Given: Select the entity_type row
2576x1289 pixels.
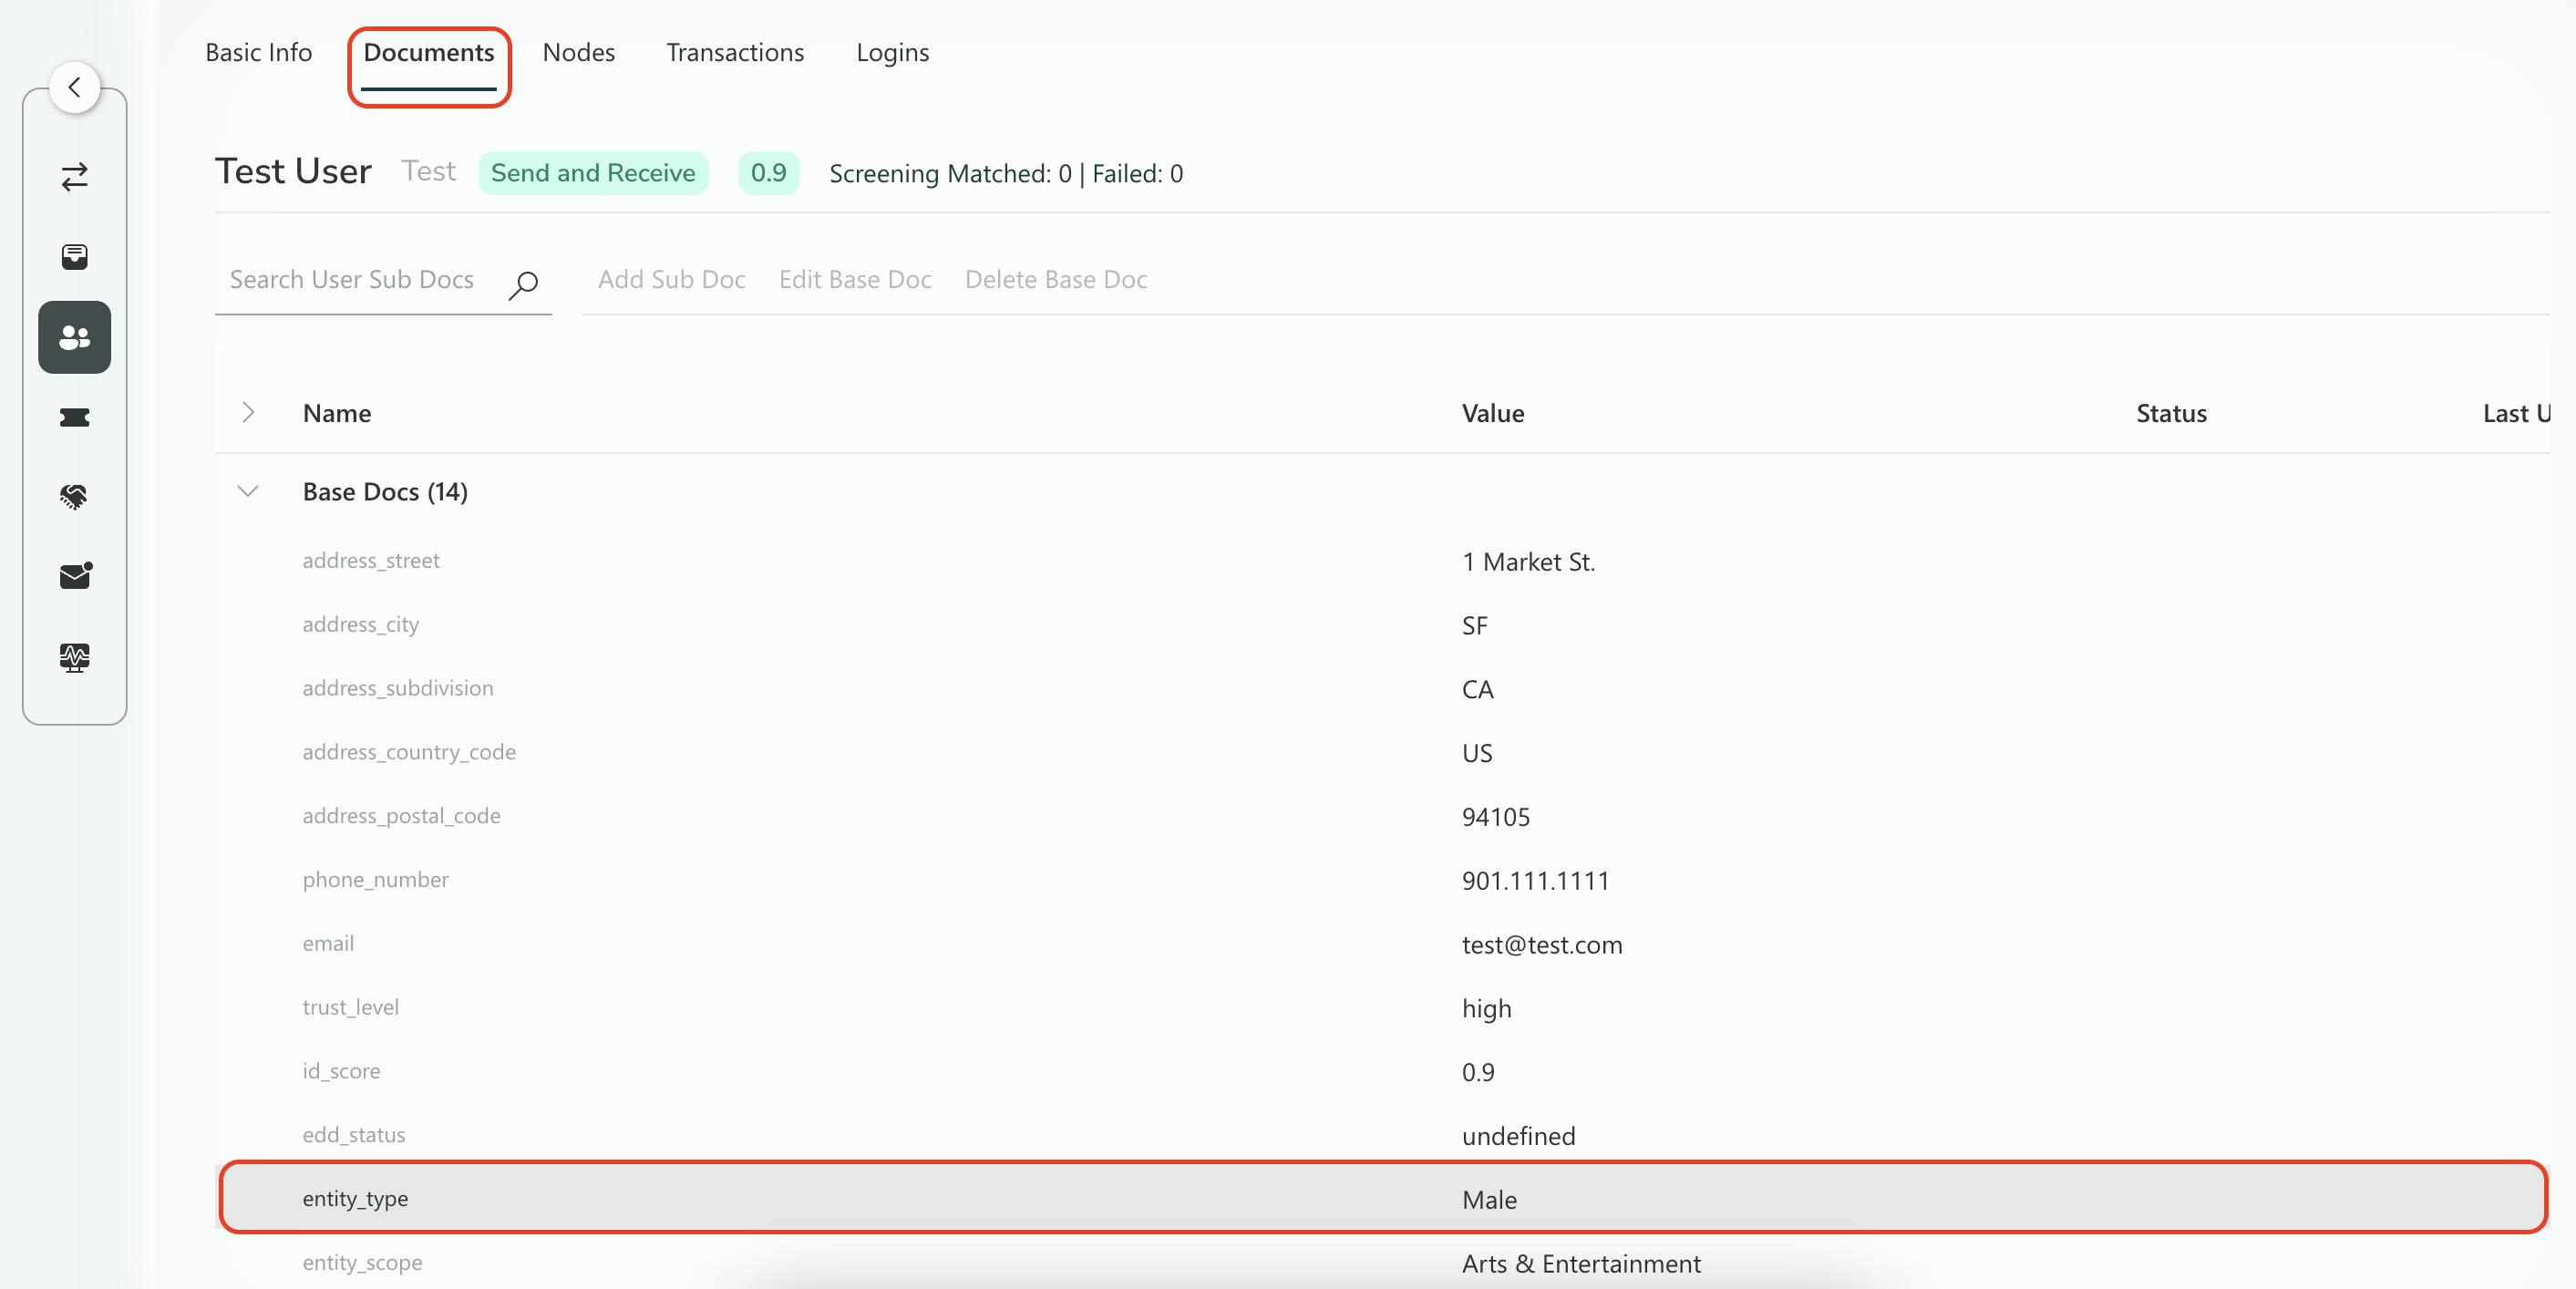Looking at the screenshot, I should [1382, 1198].
